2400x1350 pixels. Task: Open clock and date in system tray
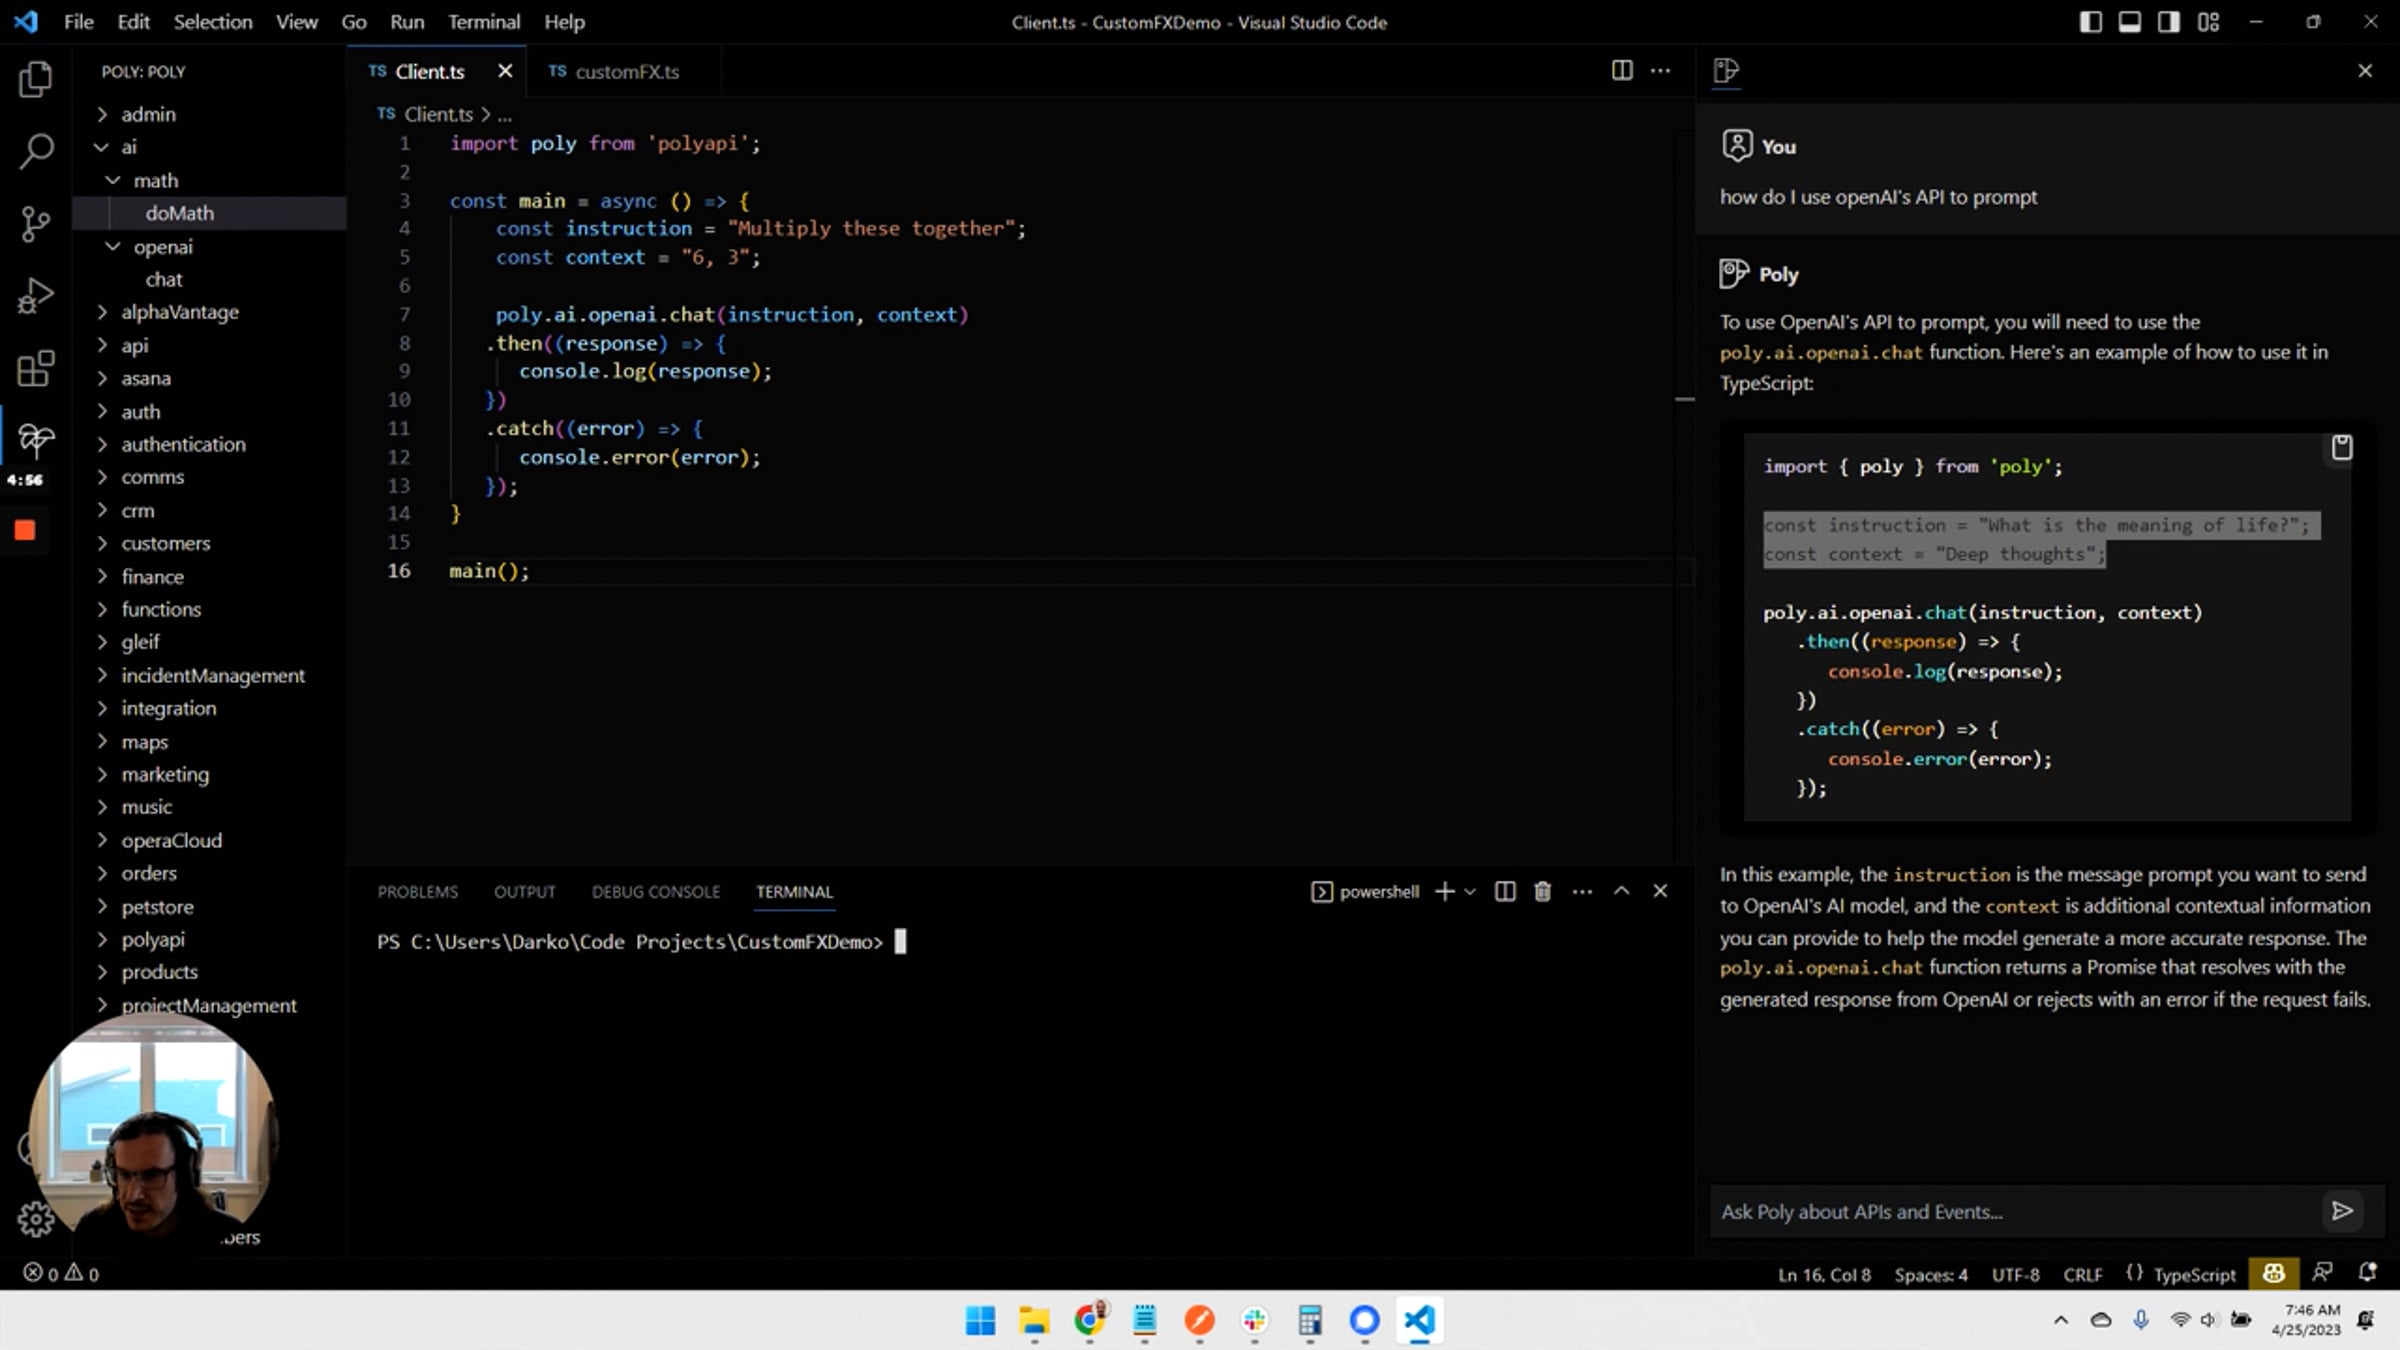tap(2305, 1320)
